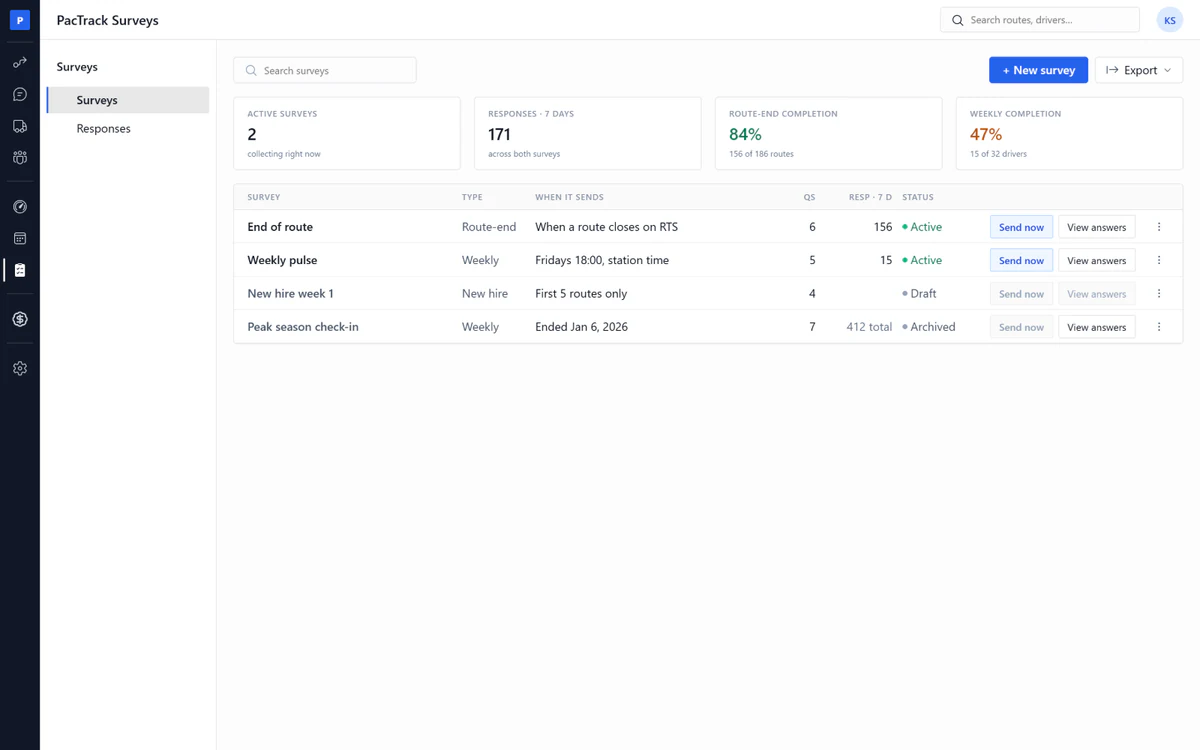View answers for Peak season check-in
Viewport: 1200px width, 750px height.
1096,327
